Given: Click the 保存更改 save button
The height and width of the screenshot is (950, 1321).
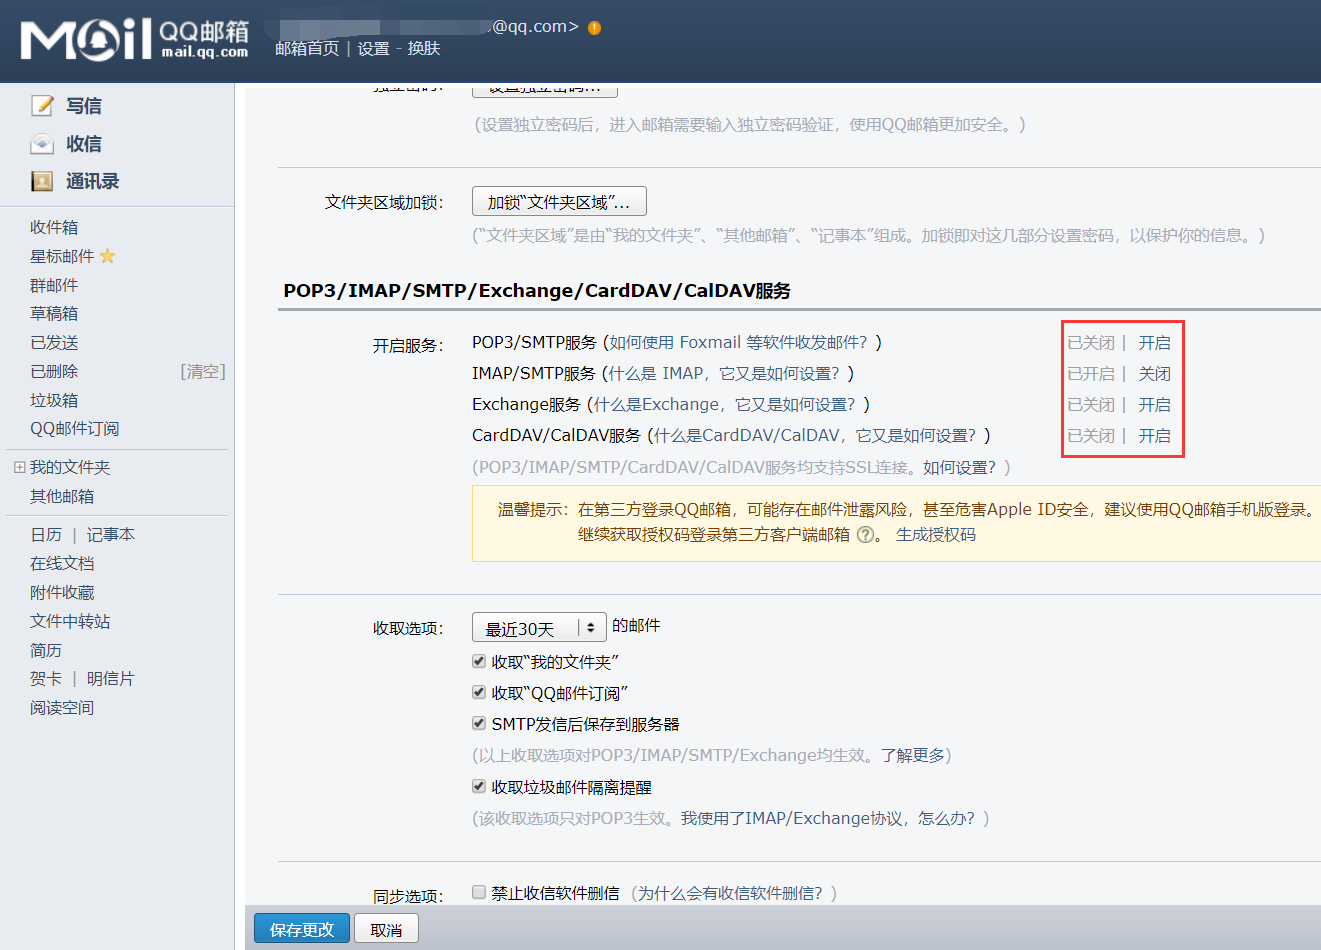Looking at the screenshot, I should pos(301,928).
